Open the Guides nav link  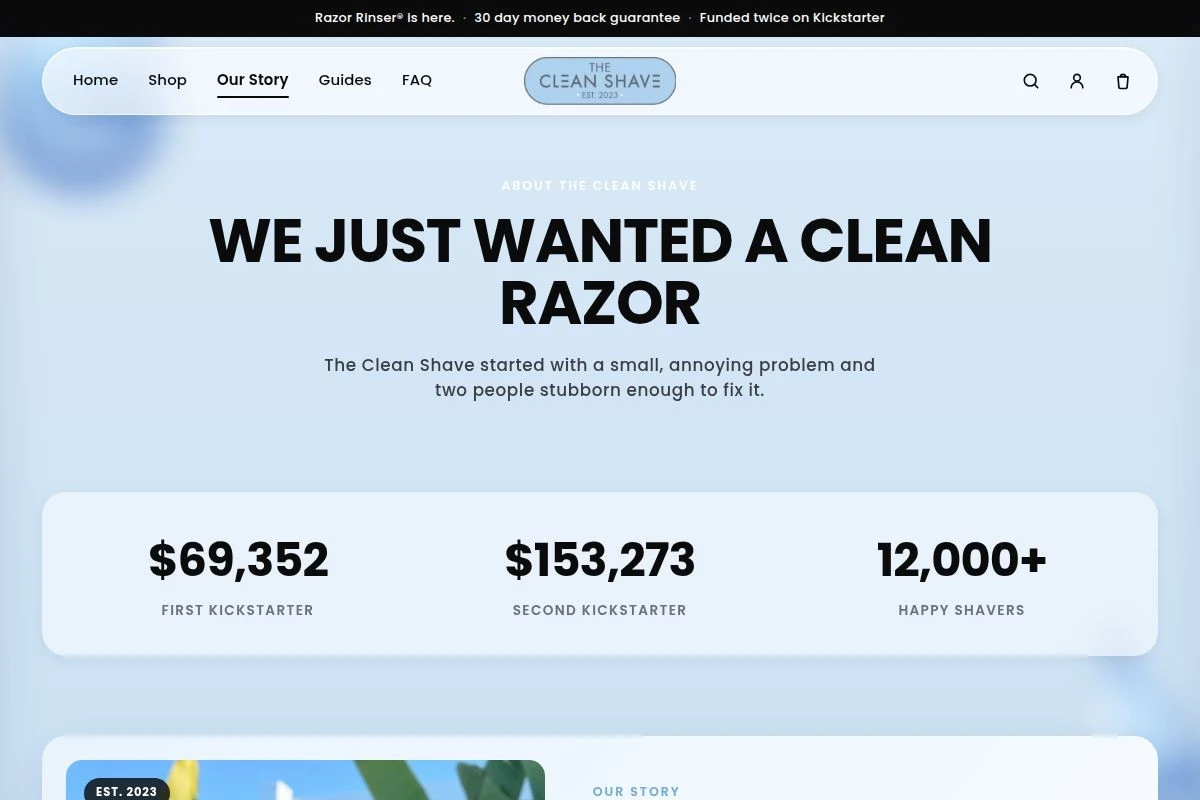[345, 80]
